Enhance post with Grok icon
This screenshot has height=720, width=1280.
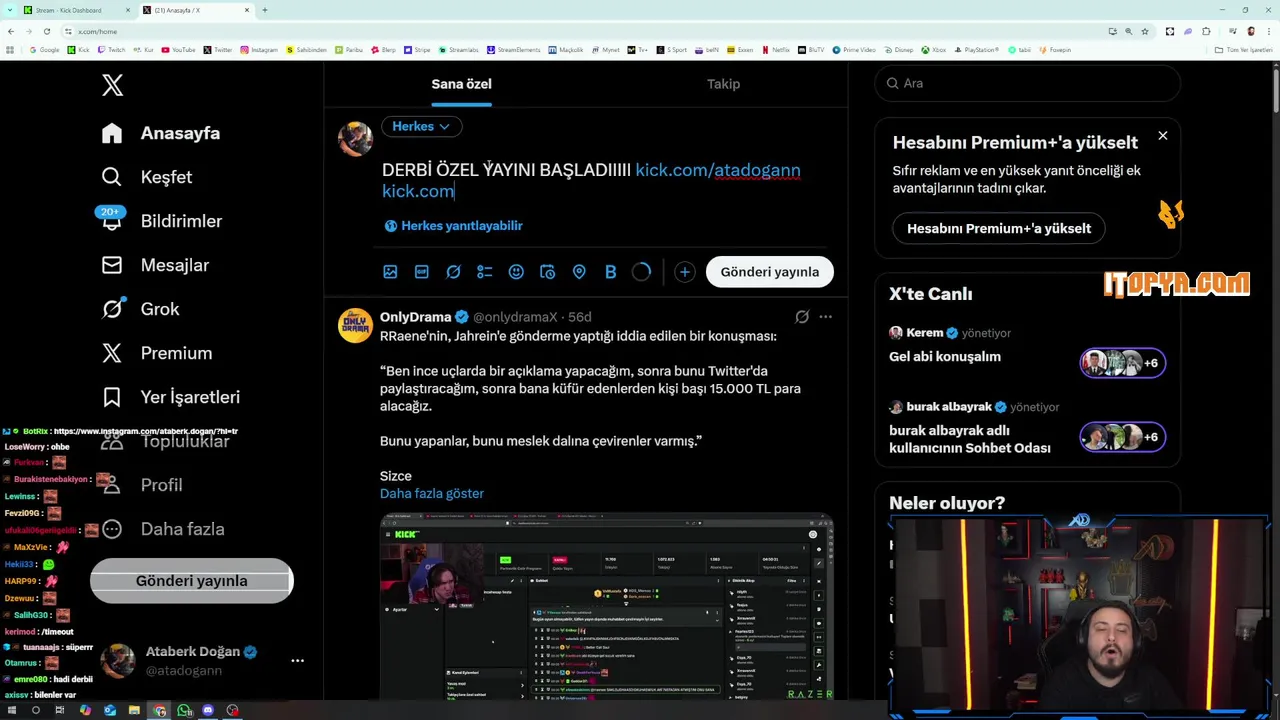click(453, 272)
